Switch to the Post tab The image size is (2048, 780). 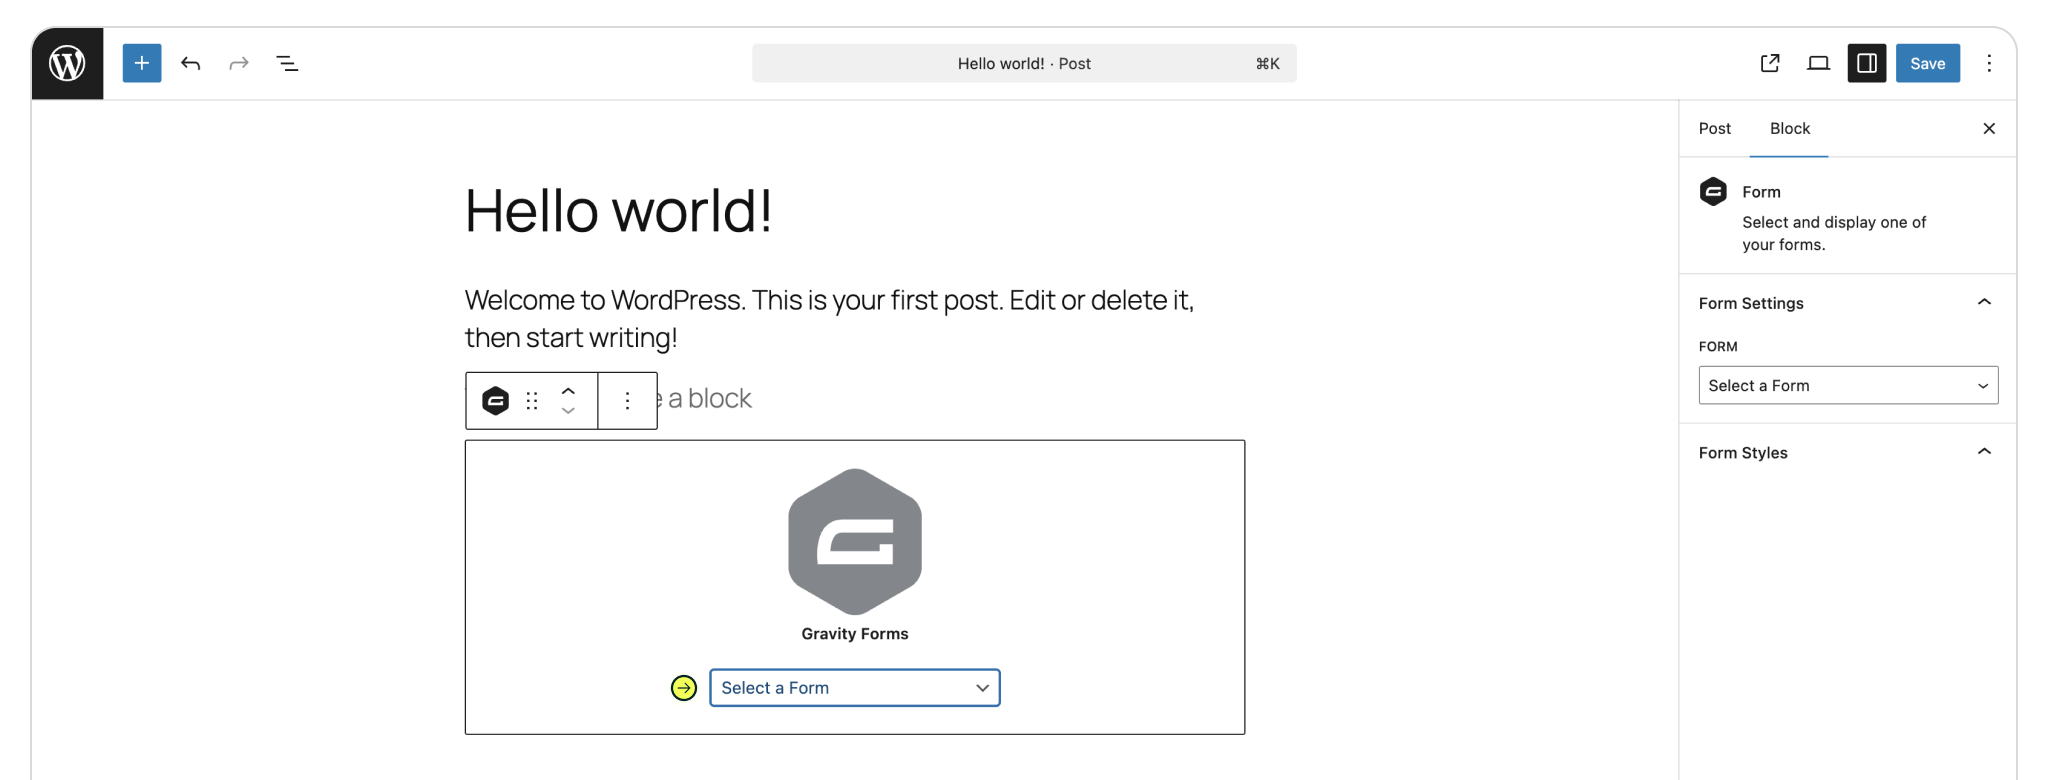tap(1714, 128)
